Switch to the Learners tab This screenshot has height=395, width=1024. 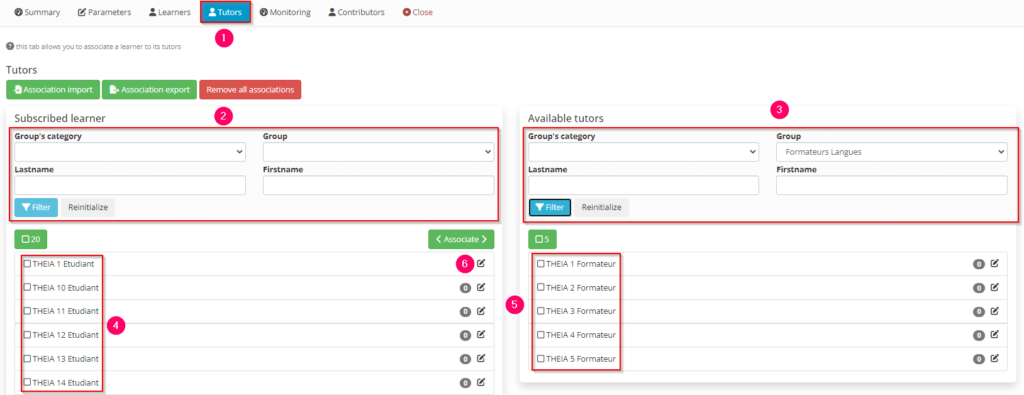point(169,12)
